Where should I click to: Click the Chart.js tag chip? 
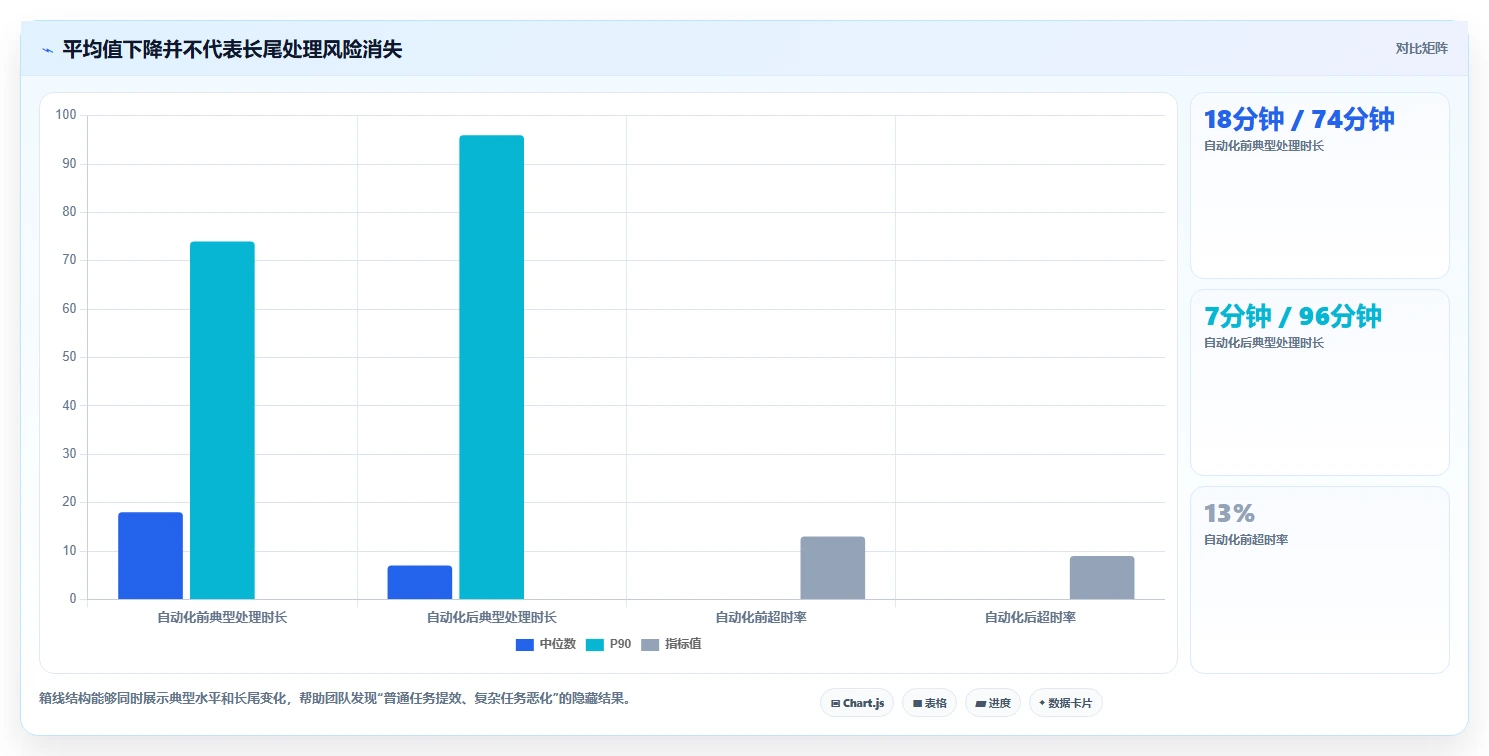click(x=857, y=703)
